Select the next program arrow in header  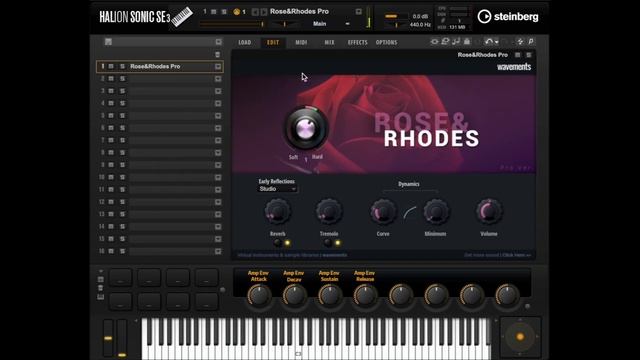264,12
